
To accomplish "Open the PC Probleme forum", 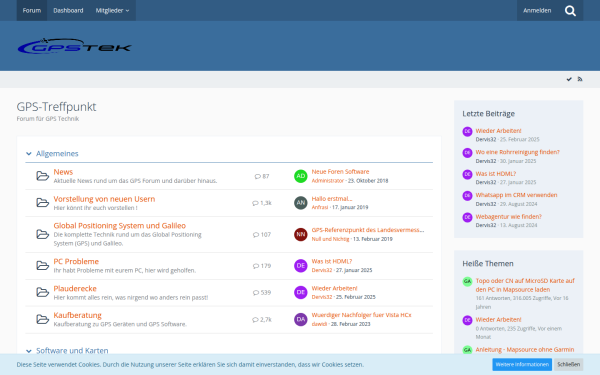I will (76, 262).
